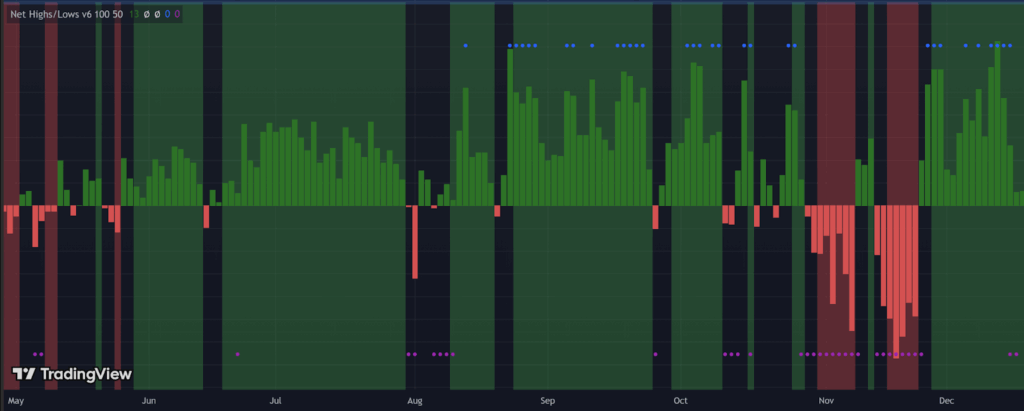Click the TradingView logo icon
This screenshot has width=1024, height=411.
24,374
